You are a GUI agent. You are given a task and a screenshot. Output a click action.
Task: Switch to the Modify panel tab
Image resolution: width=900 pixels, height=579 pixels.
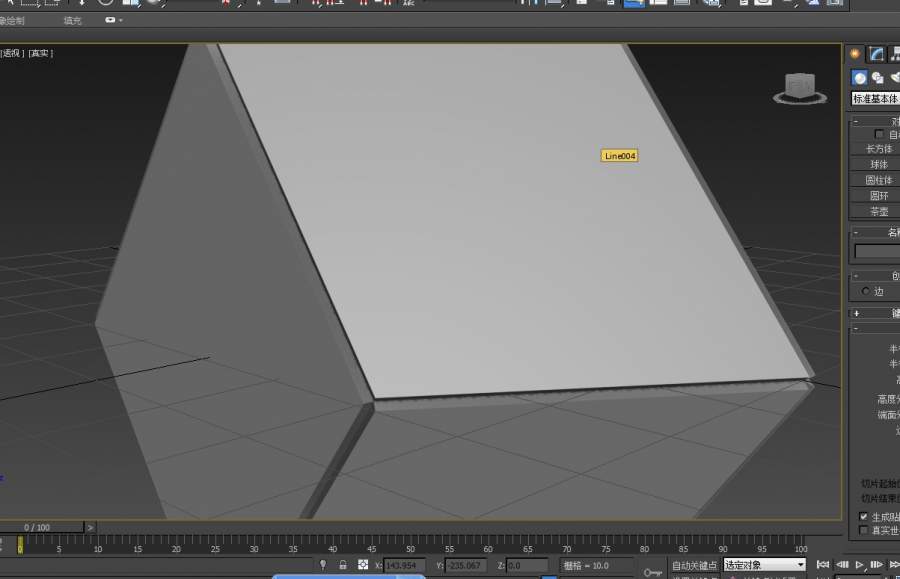(876, 54)
